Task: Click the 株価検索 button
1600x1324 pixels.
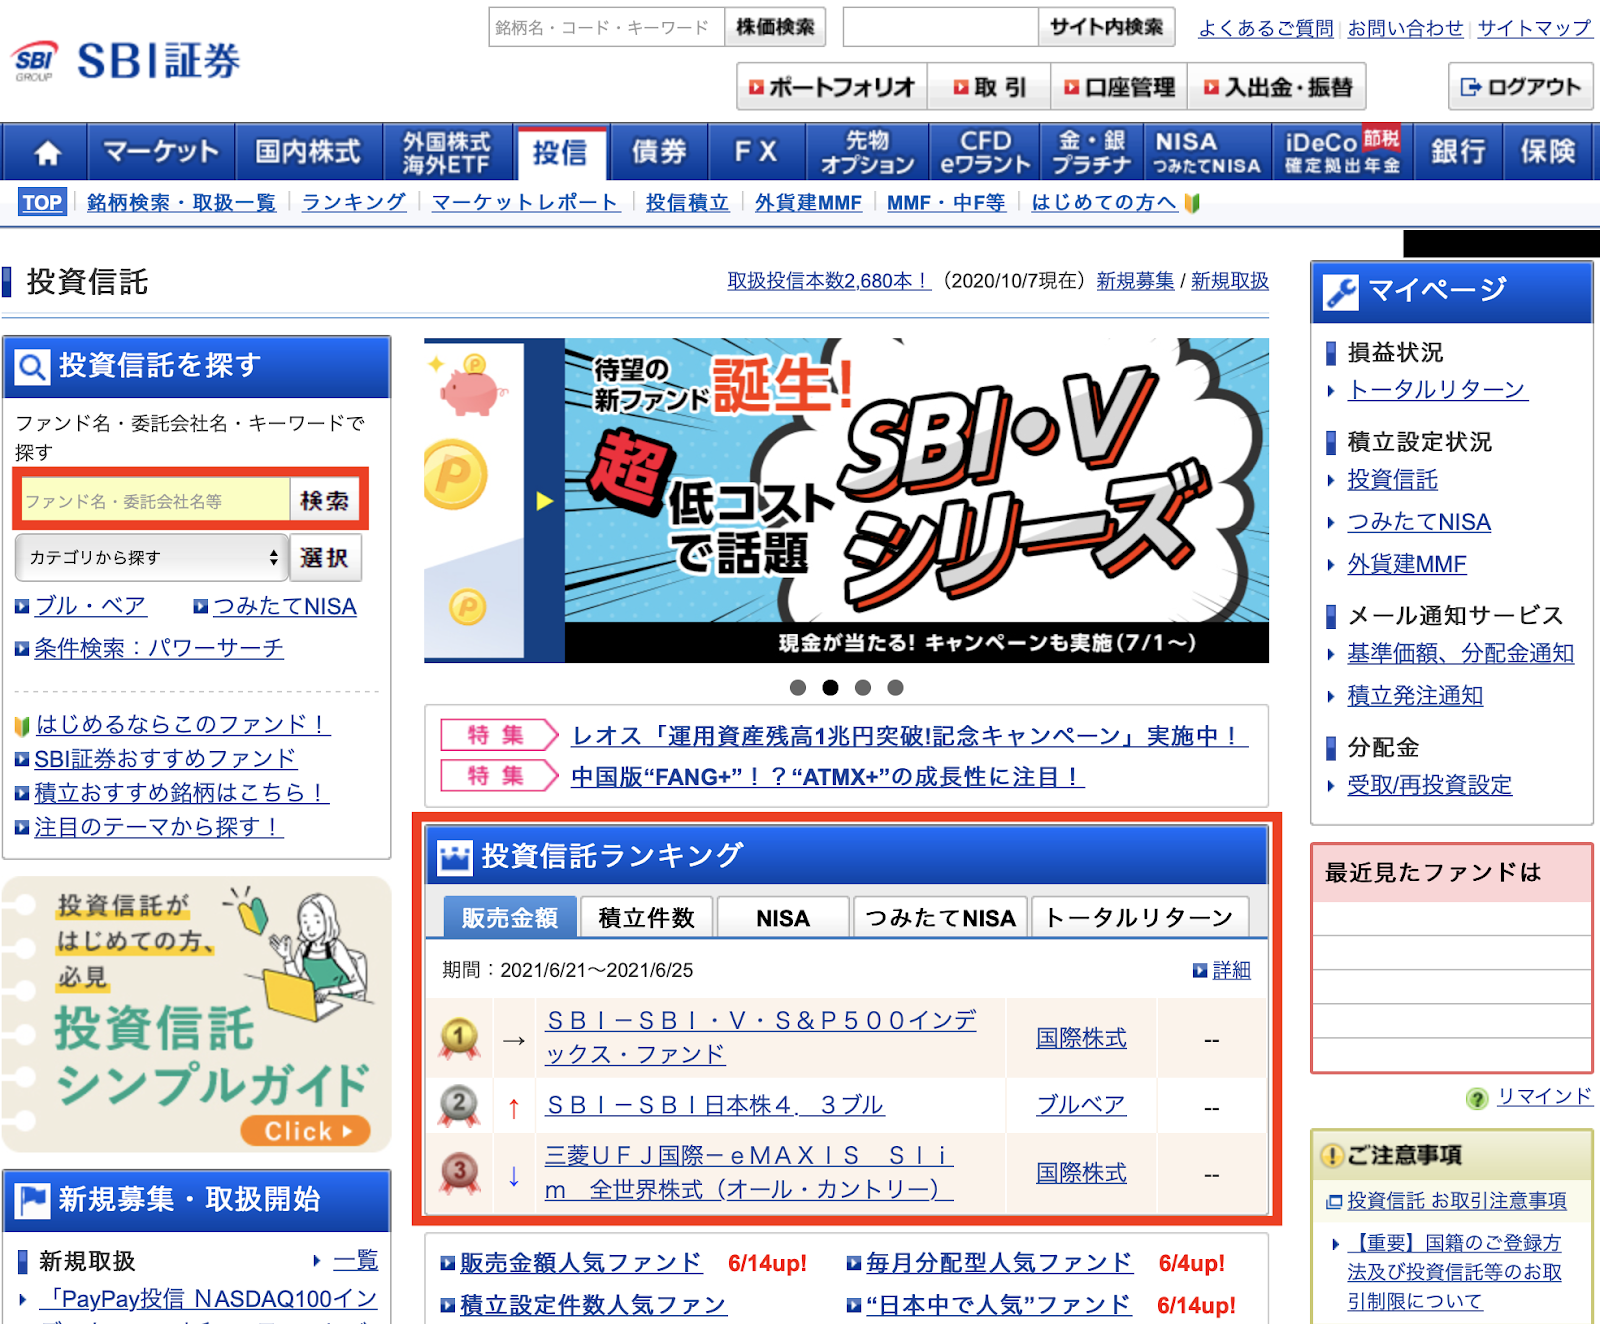Action: (x=775, y=27)
